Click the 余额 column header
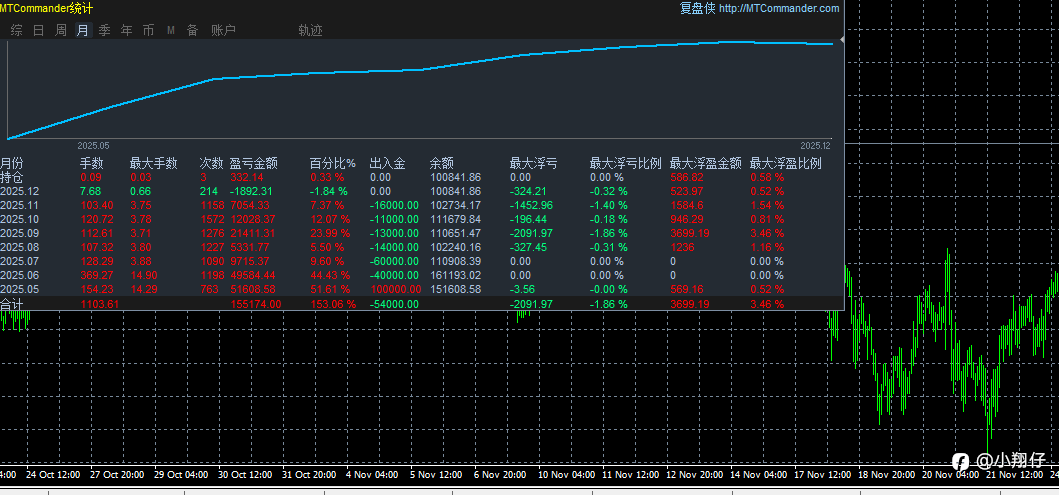1059x495 pixels. click(x=441, y=163)
